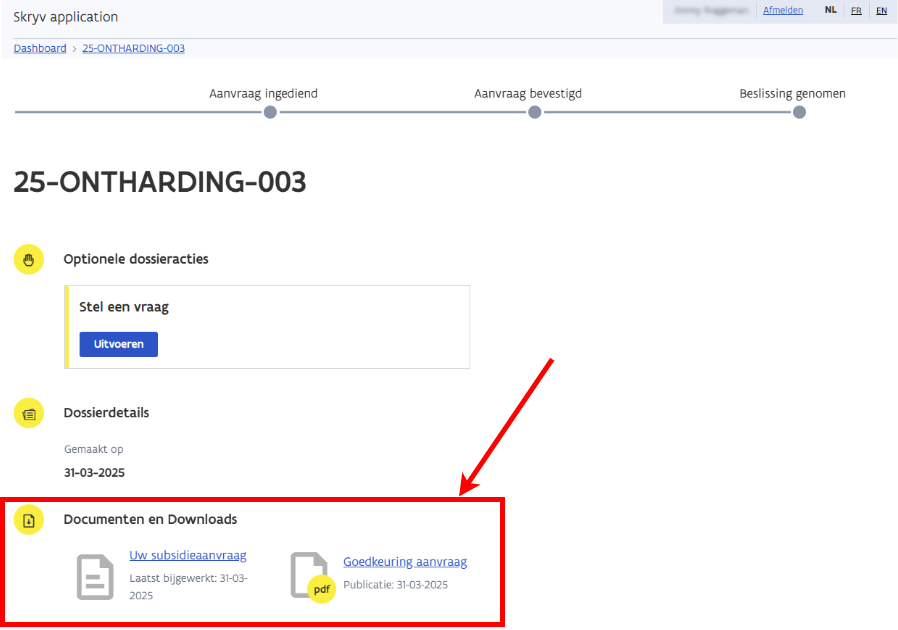Open the 25-ONTHARDING-003 breadcrumb link

133,48
